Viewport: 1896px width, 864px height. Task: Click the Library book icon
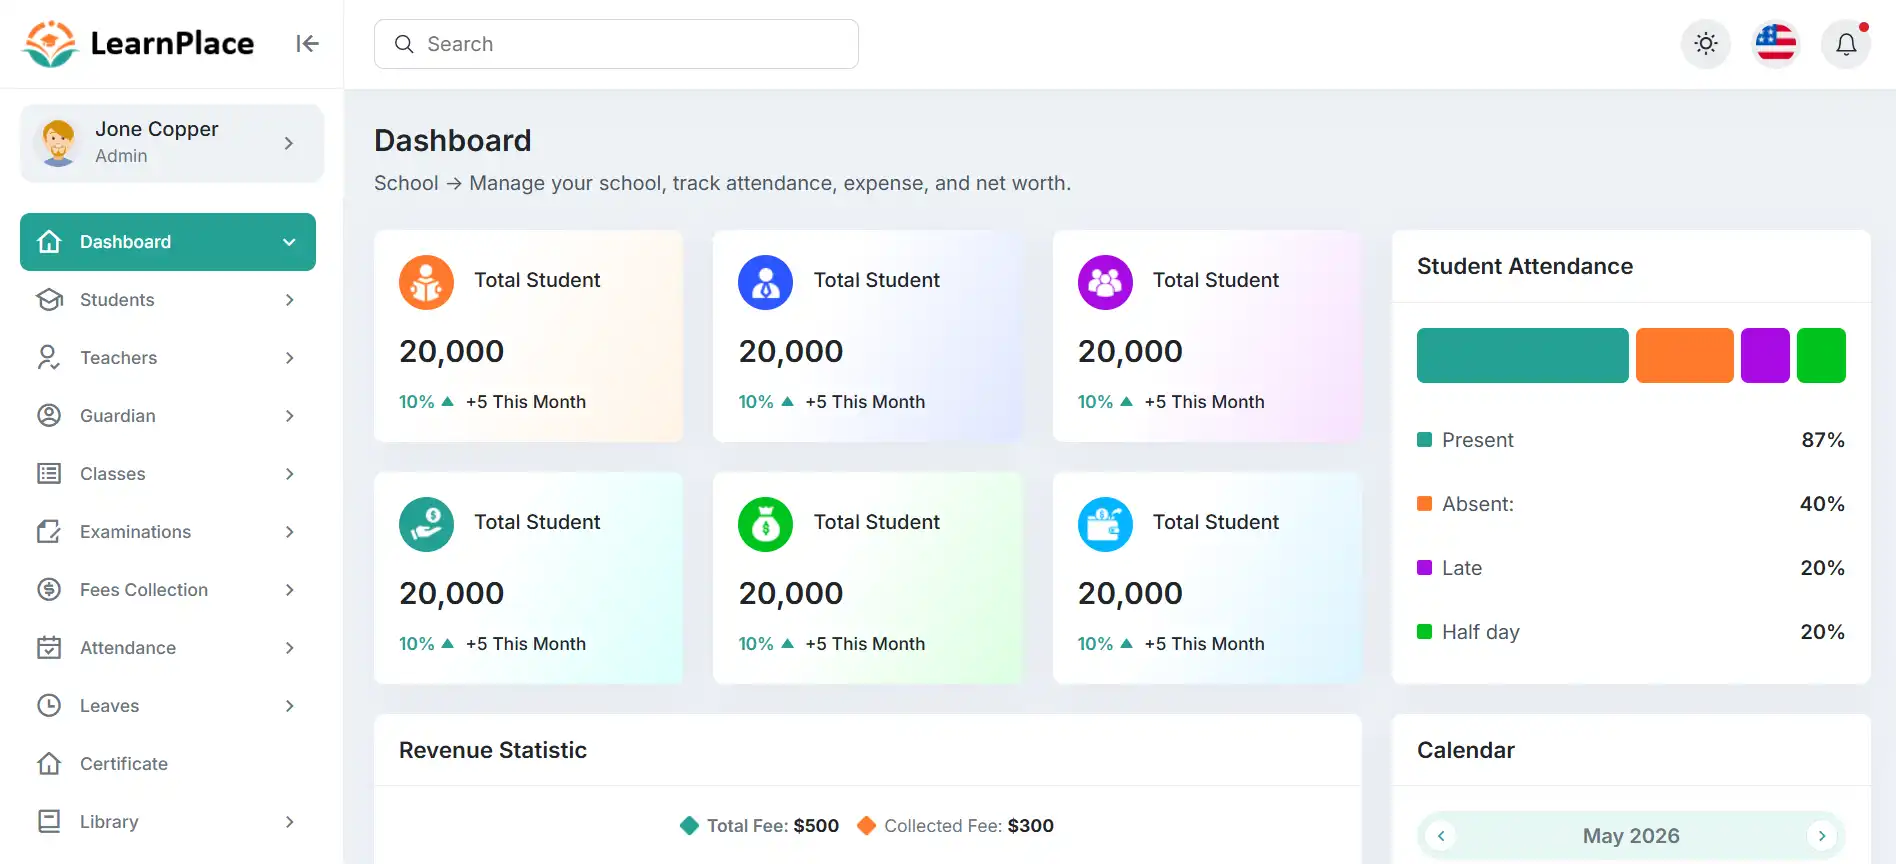point(49,822)
